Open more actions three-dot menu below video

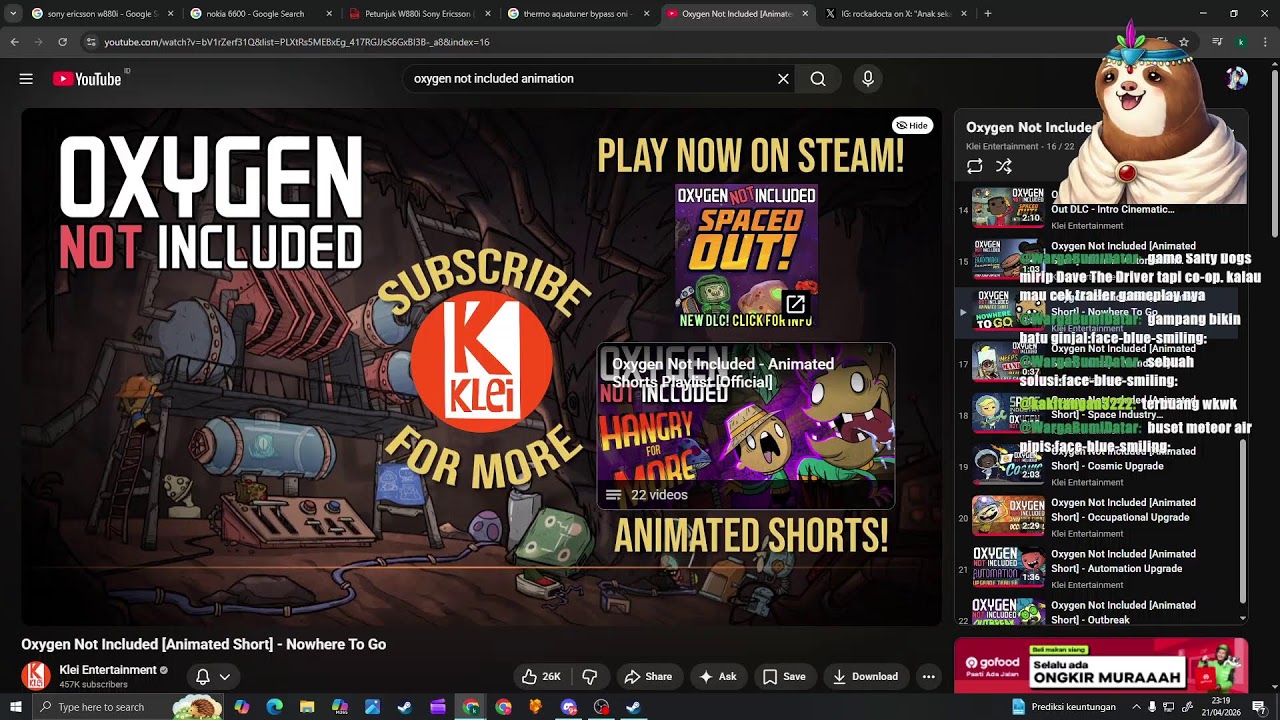(x=928, y=677)
